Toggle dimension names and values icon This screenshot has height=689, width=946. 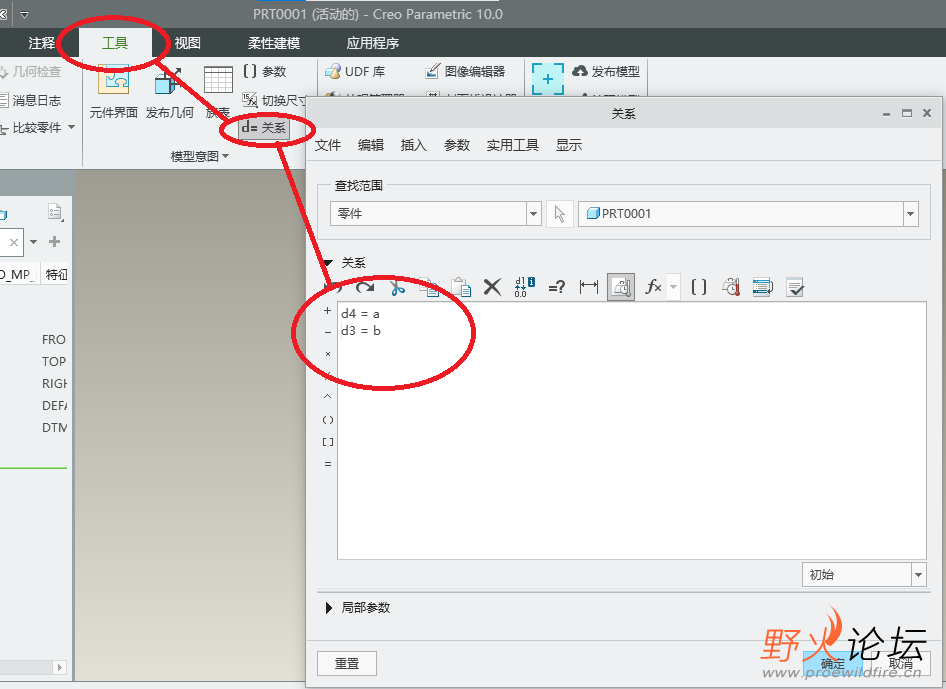tap(524, 287)
